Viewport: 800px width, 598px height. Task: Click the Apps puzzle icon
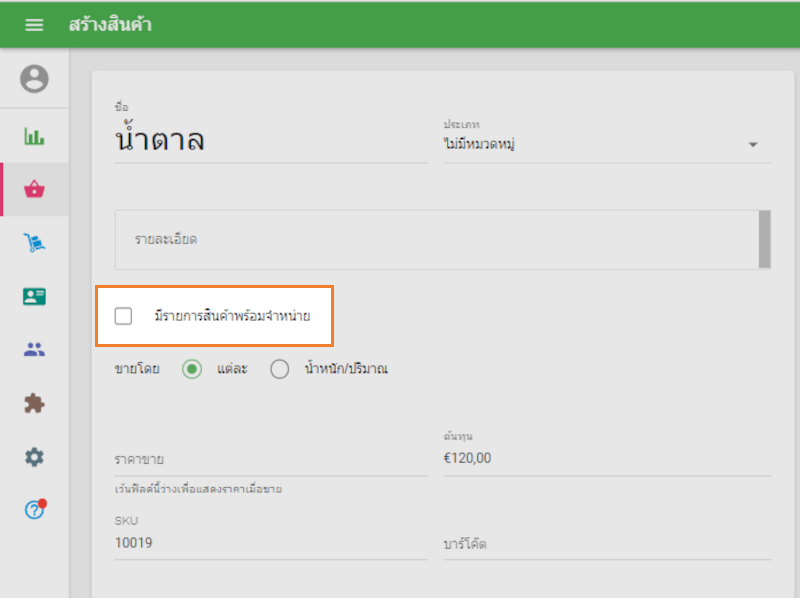(x=33, y=402)
